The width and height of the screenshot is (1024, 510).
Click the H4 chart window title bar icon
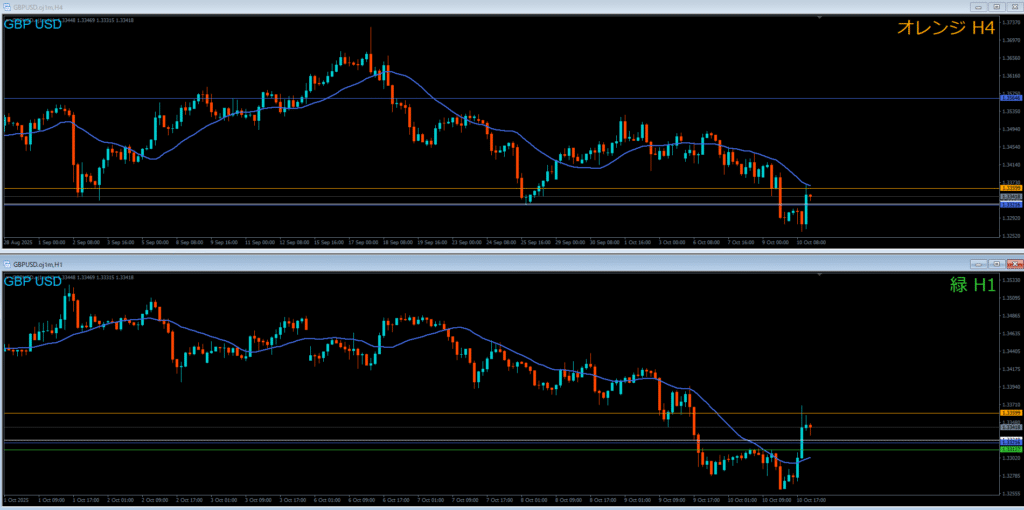(x=5, y=6)
